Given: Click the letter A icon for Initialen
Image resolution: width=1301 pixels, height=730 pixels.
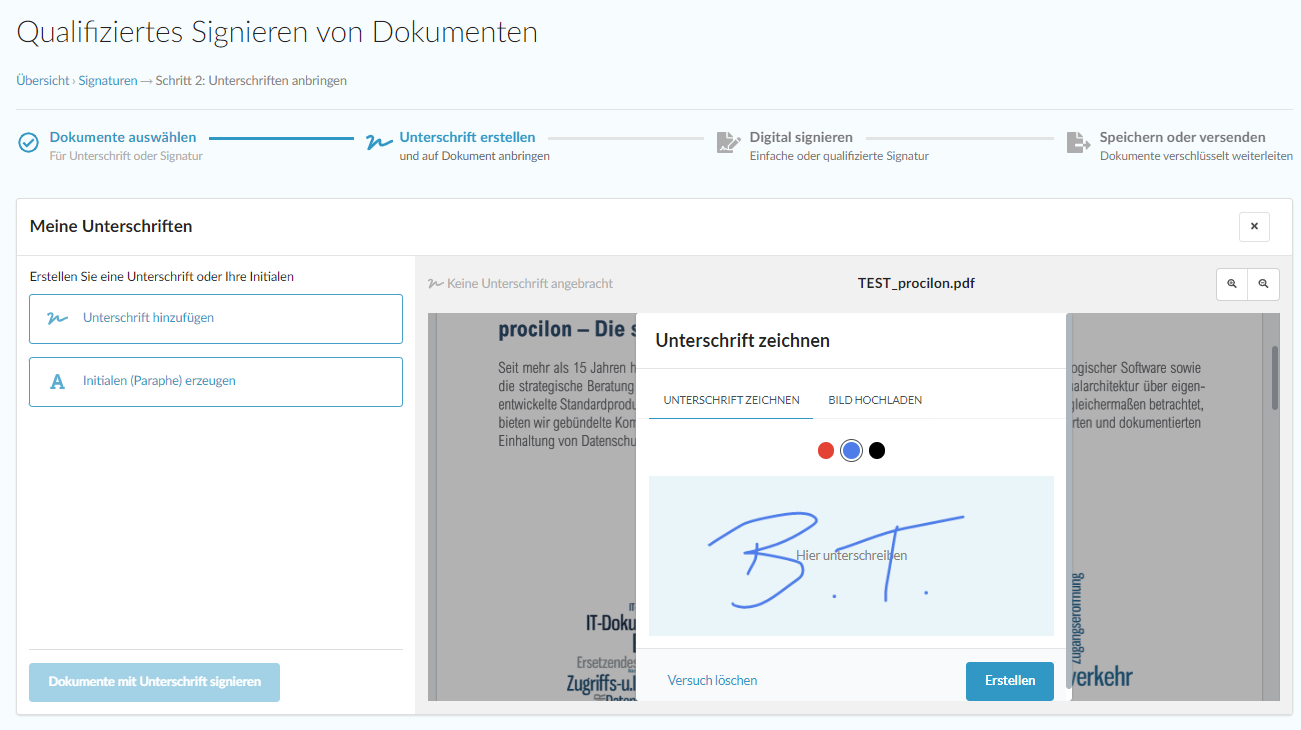Looking at the screenshot, I should [x=58, y=382].
